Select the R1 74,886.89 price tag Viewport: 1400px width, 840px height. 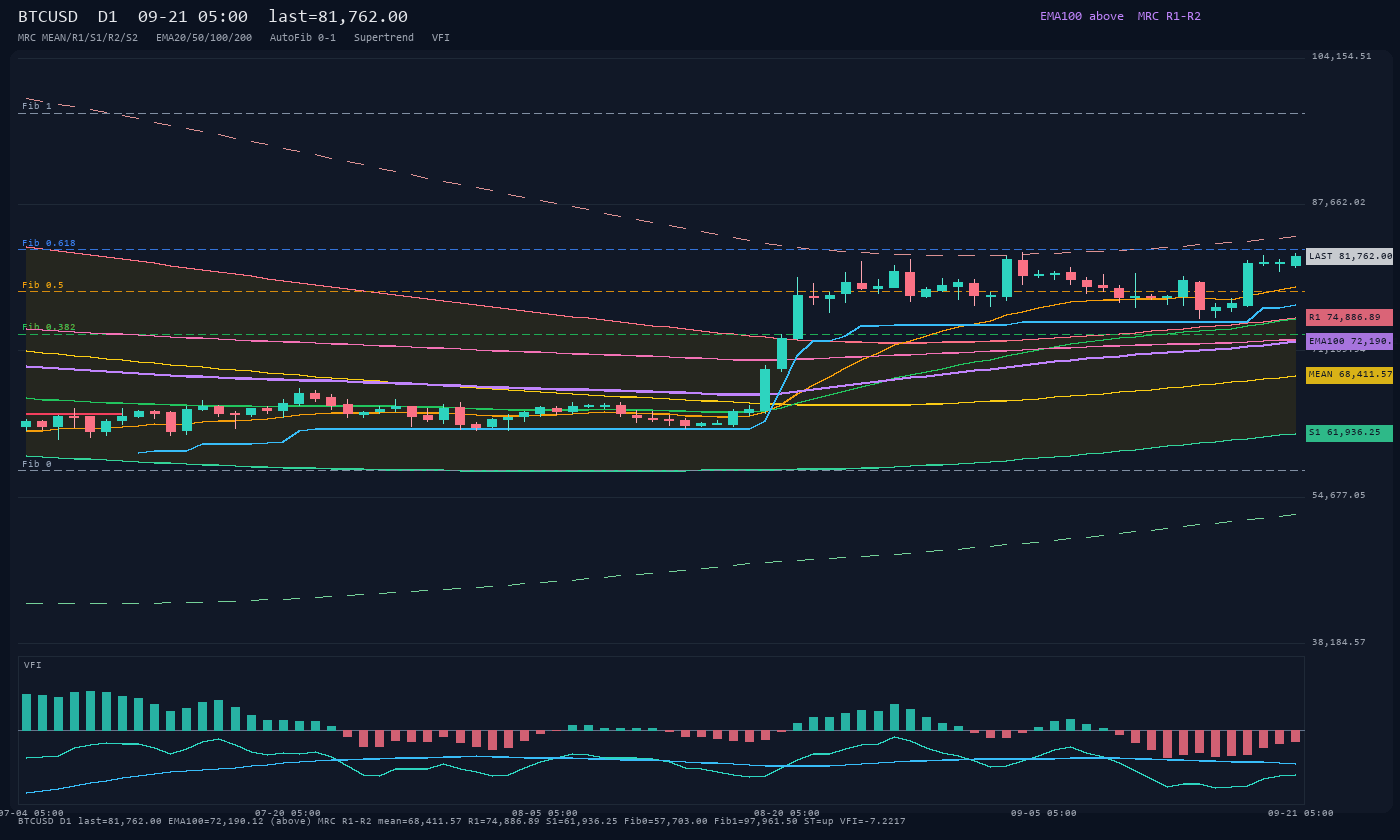point(1349,317)
